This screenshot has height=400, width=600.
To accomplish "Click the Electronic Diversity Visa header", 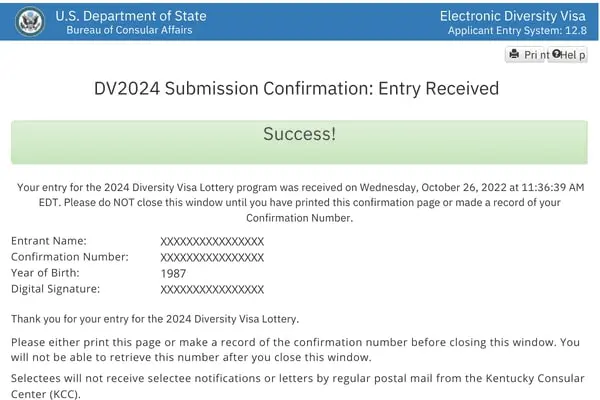I will point(512,15).
